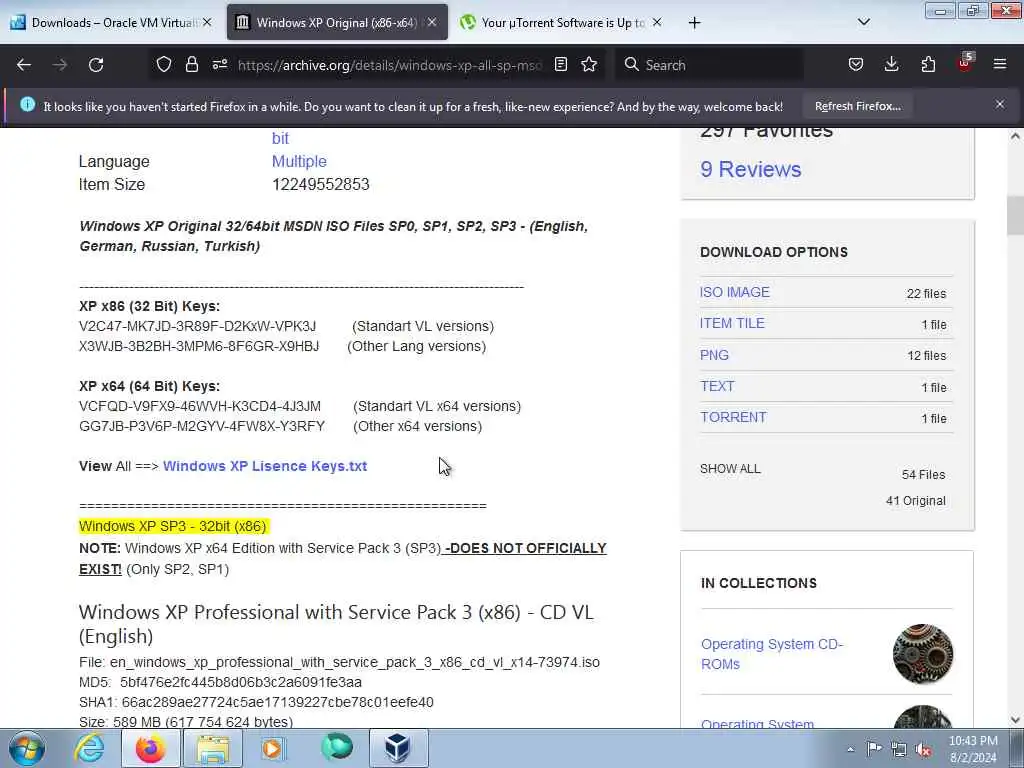Screen dimensions: 1024x768
Task: Open the 41 Original link
Action: pos(916,501)
